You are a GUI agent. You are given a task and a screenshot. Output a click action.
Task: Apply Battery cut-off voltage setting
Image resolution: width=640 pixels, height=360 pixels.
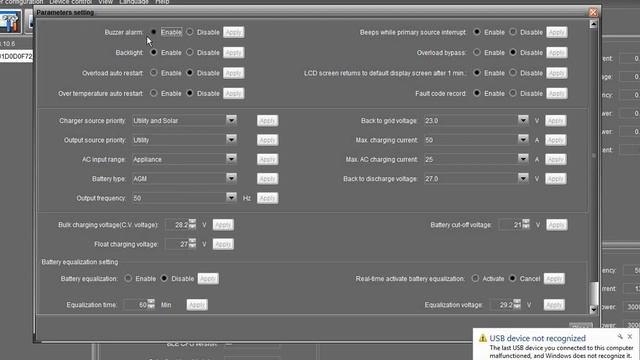click(x=557, y=225)
